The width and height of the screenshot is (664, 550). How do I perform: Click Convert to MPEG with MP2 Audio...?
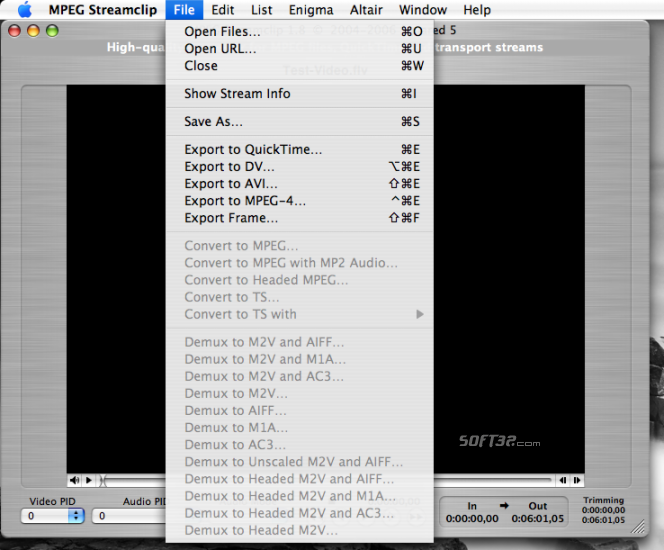pyautogui.click(x=299, y=263)
